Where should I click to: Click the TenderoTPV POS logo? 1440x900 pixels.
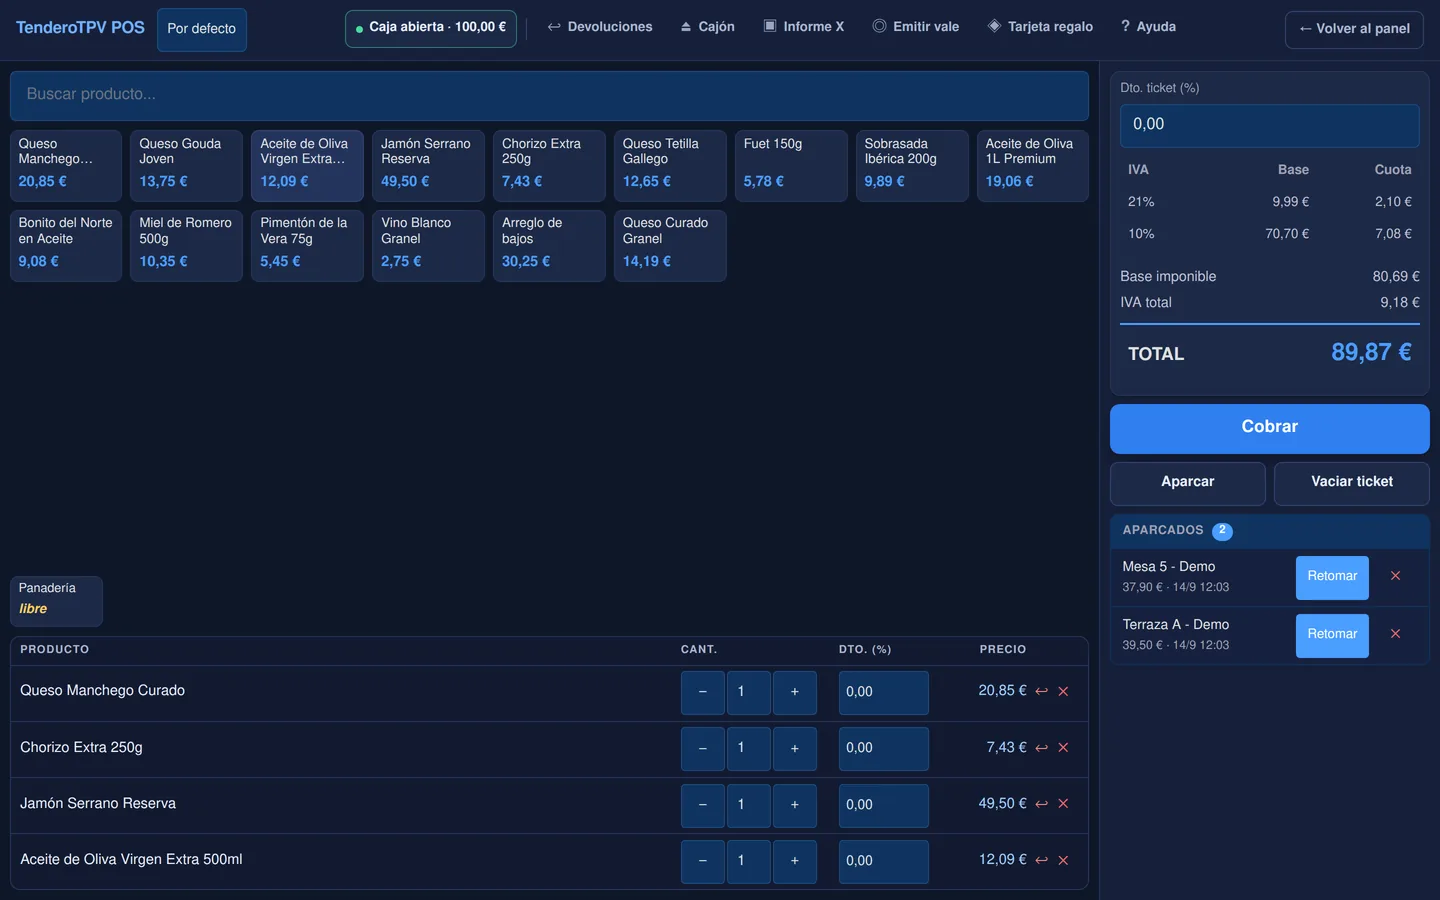click(x=80, y=28)
